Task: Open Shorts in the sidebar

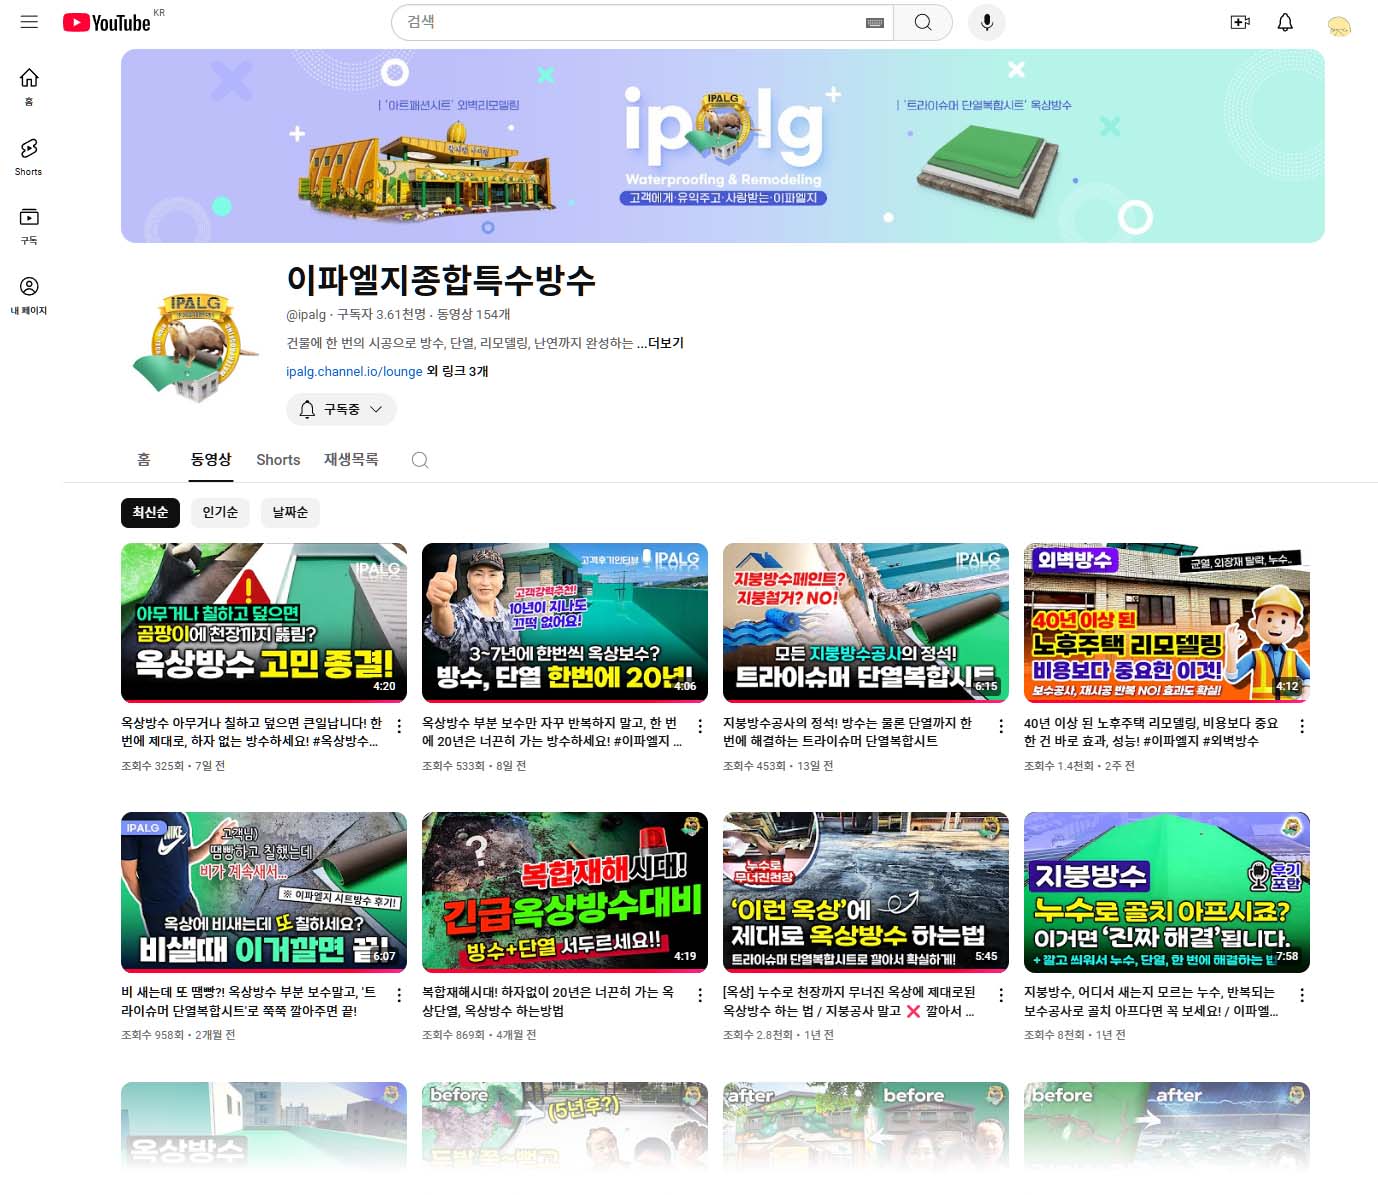Action: [x=29, y=157]
